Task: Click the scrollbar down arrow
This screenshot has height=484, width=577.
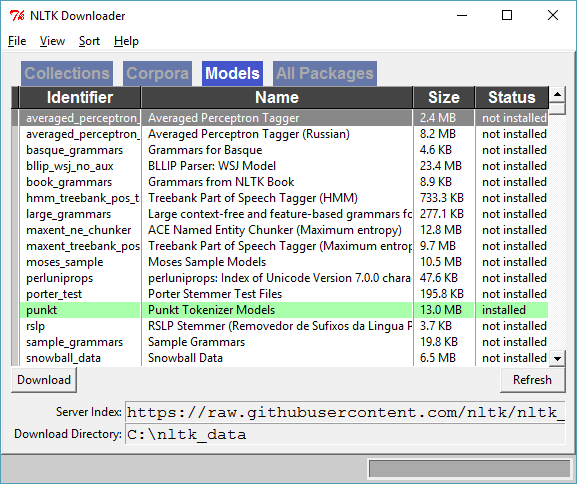Action: [x=557, y=358]
